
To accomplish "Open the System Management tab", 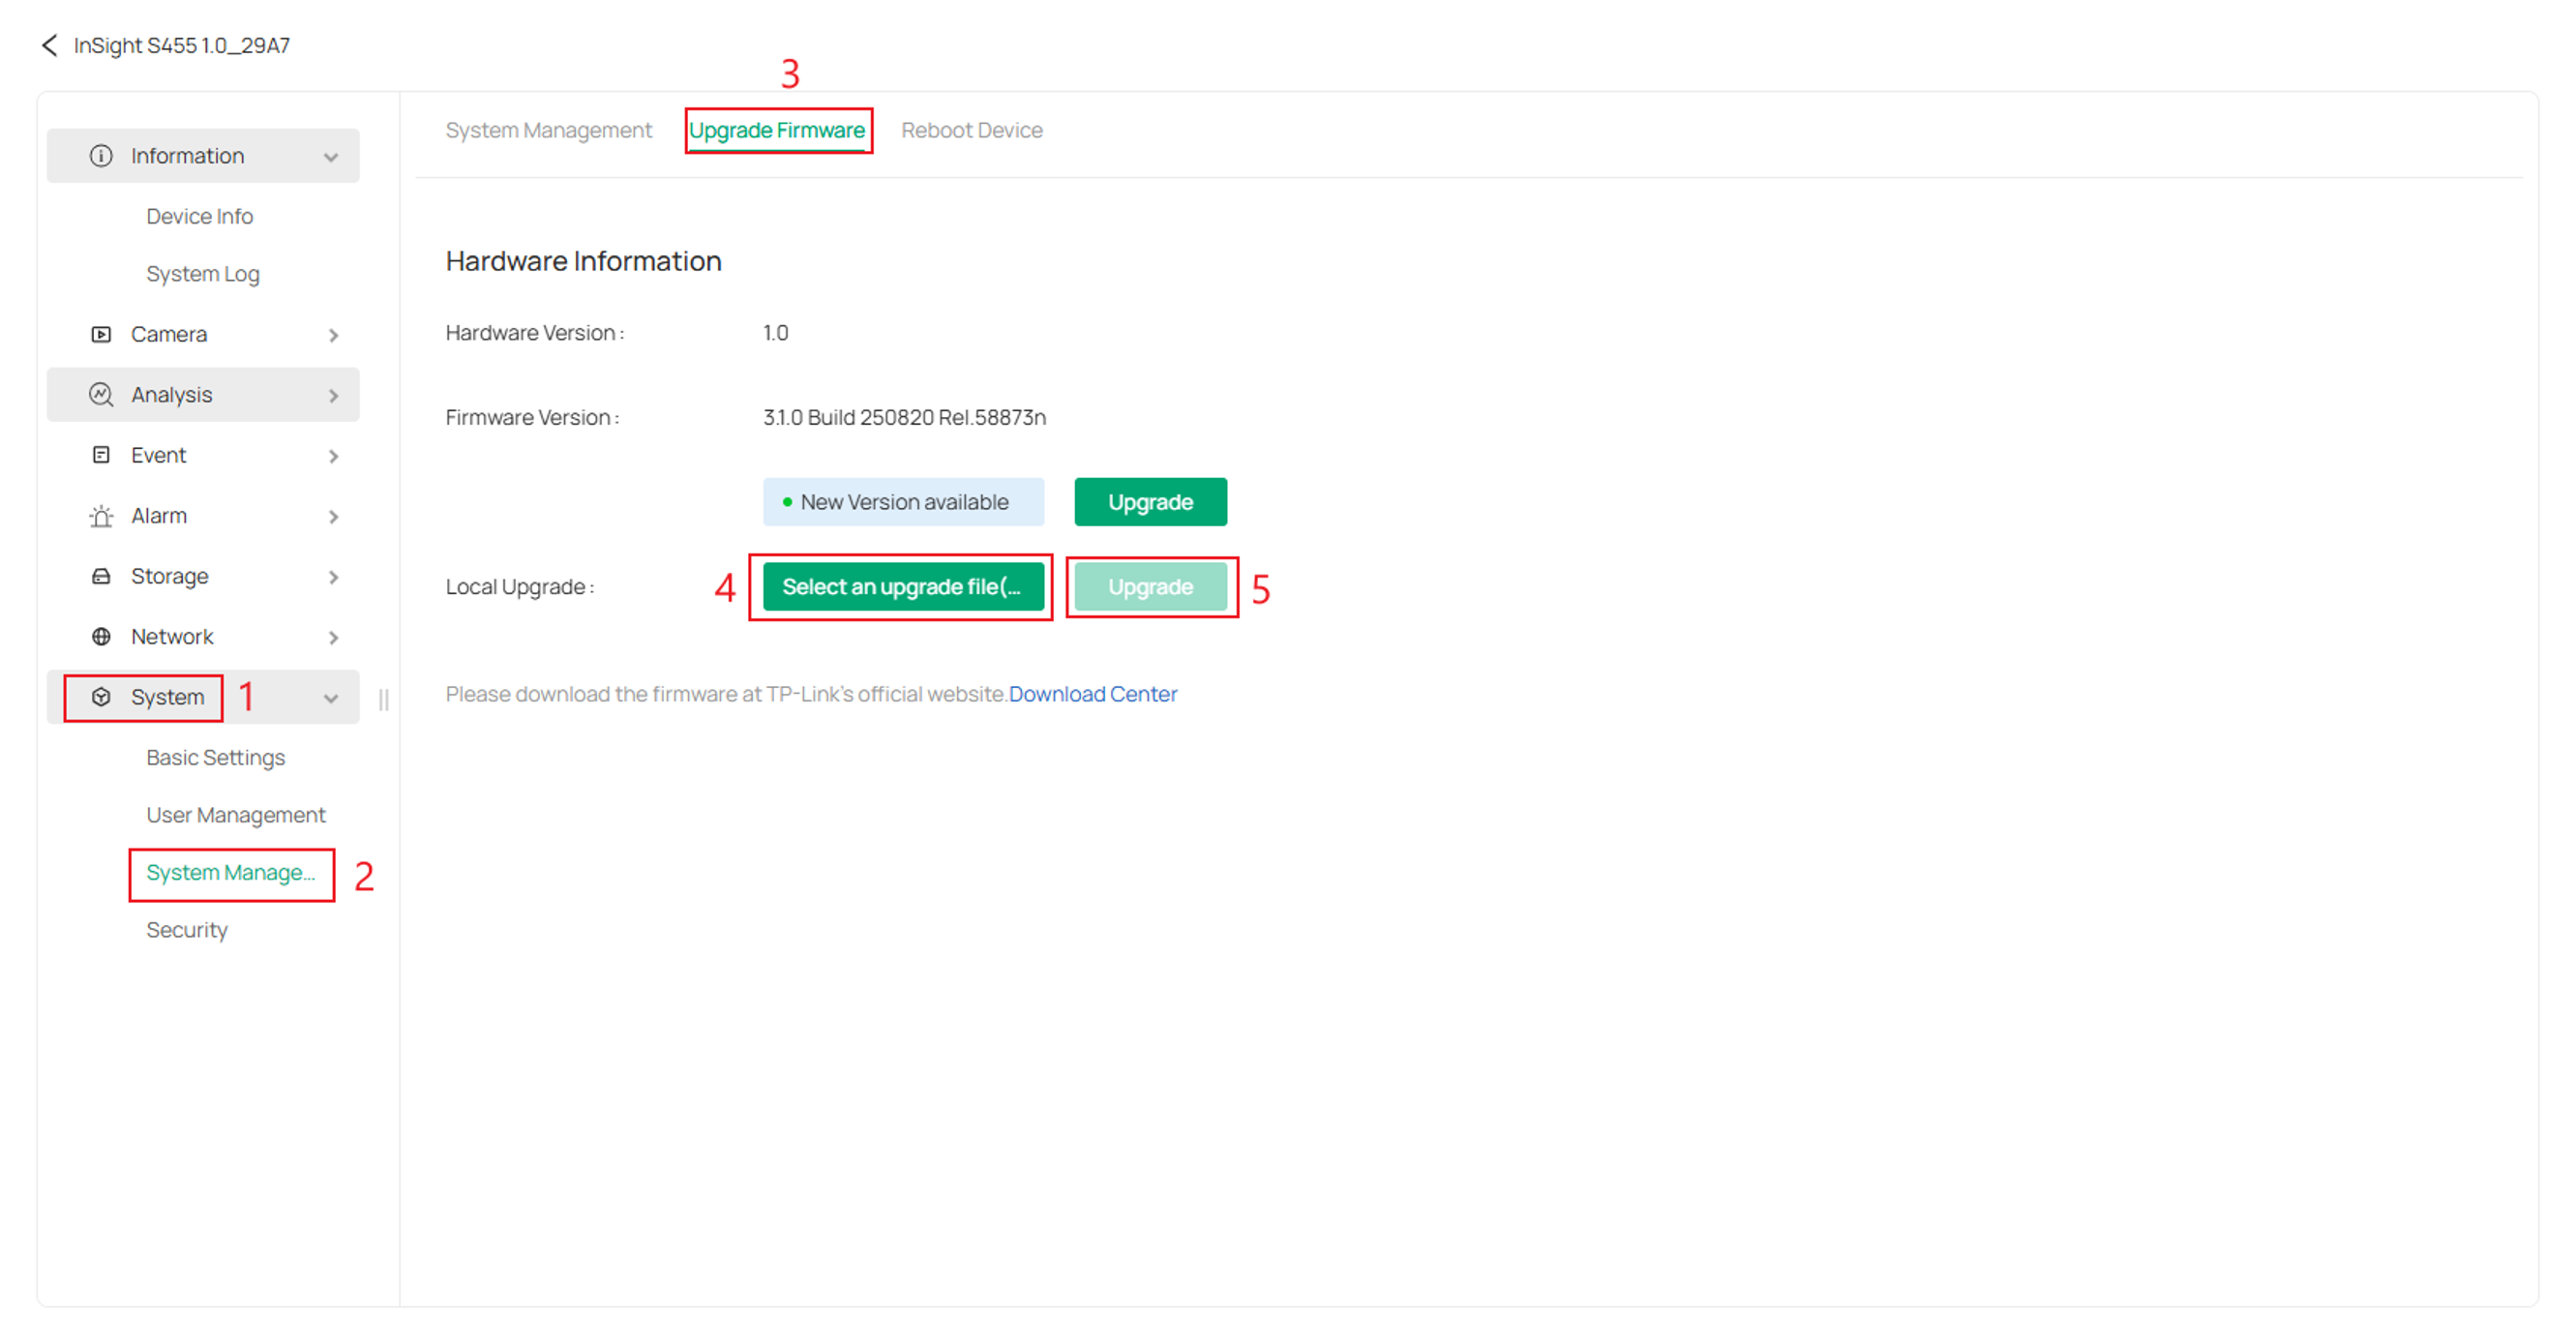I will click(x=548, y=130).
